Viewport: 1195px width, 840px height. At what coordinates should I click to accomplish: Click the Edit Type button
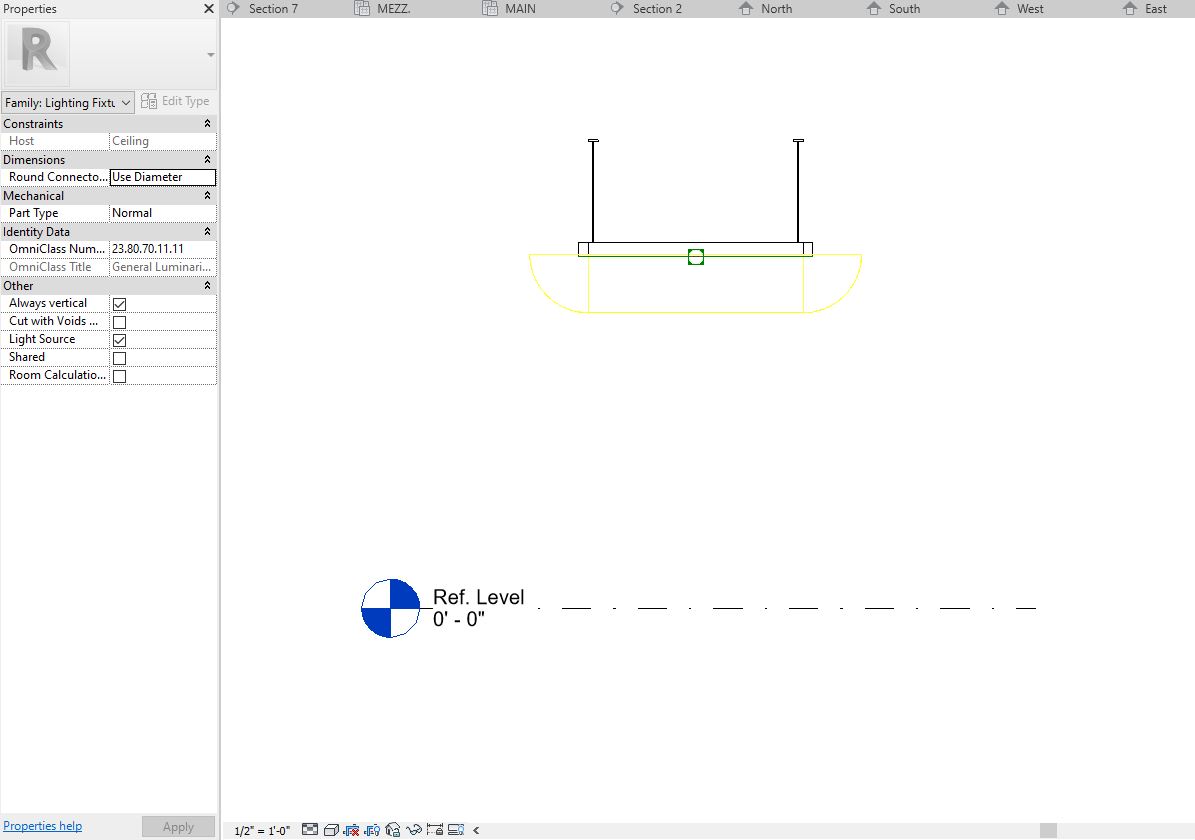pos(176,101)
